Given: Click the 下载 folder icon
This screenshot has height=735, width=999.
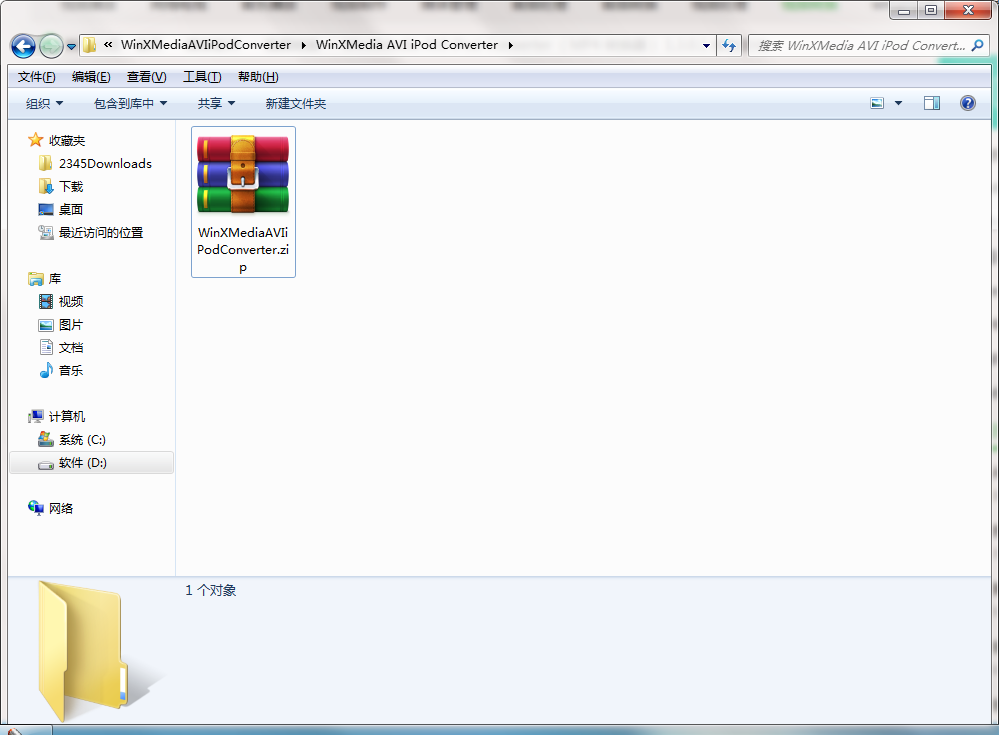Looking at the screenshot, I should coord(45,187).
